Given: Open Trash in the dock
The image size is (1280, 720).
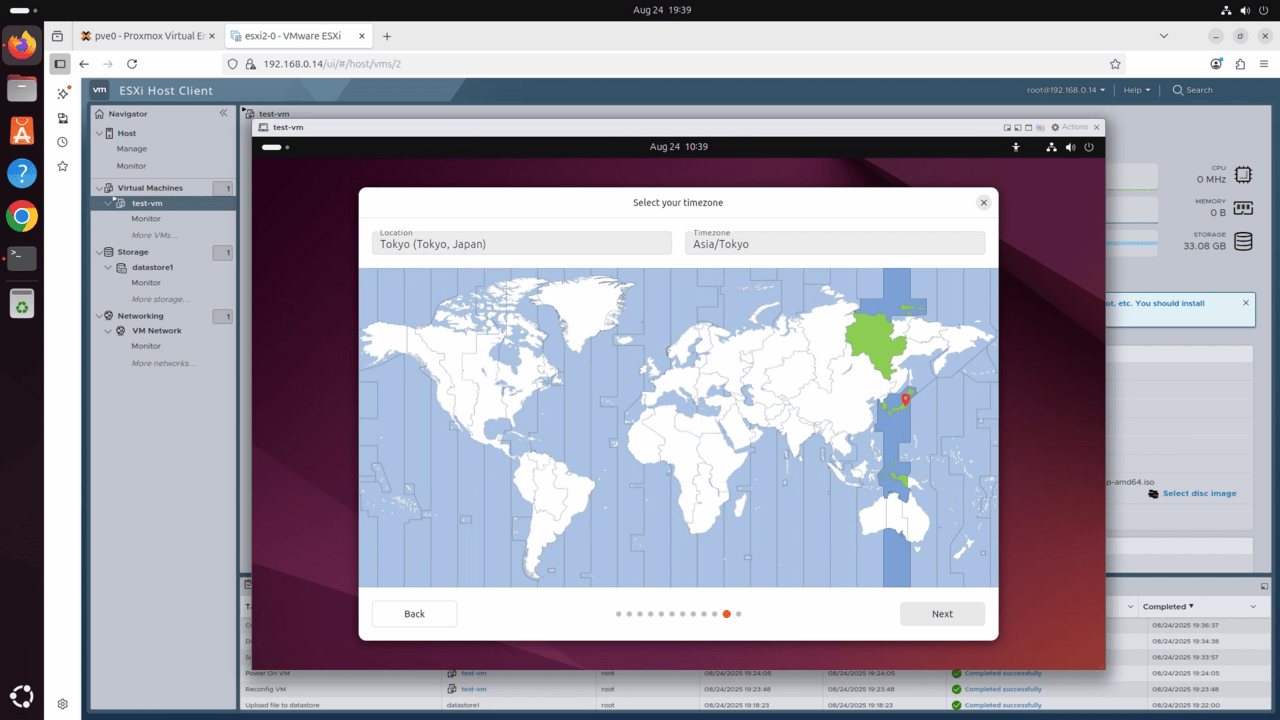Looking at the screenshot, I should (22, 303).
